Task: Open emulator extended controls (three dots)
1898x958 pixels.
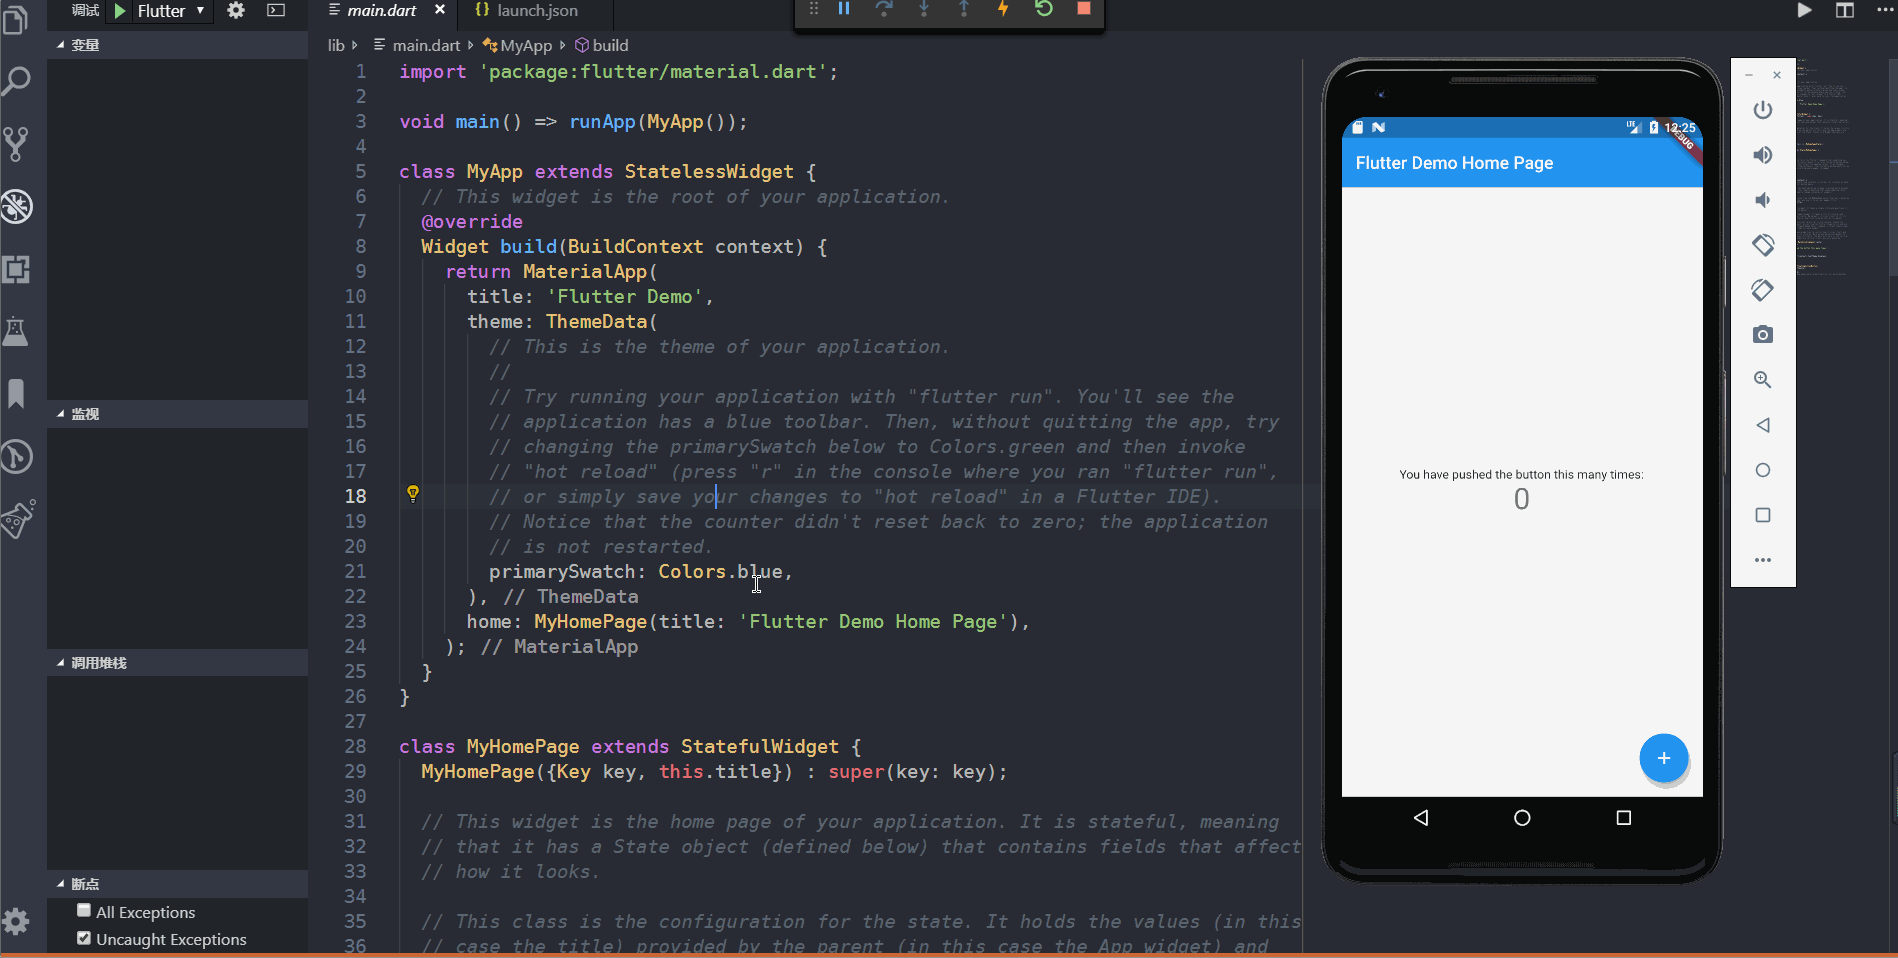Action: [x=1763, y=560]
